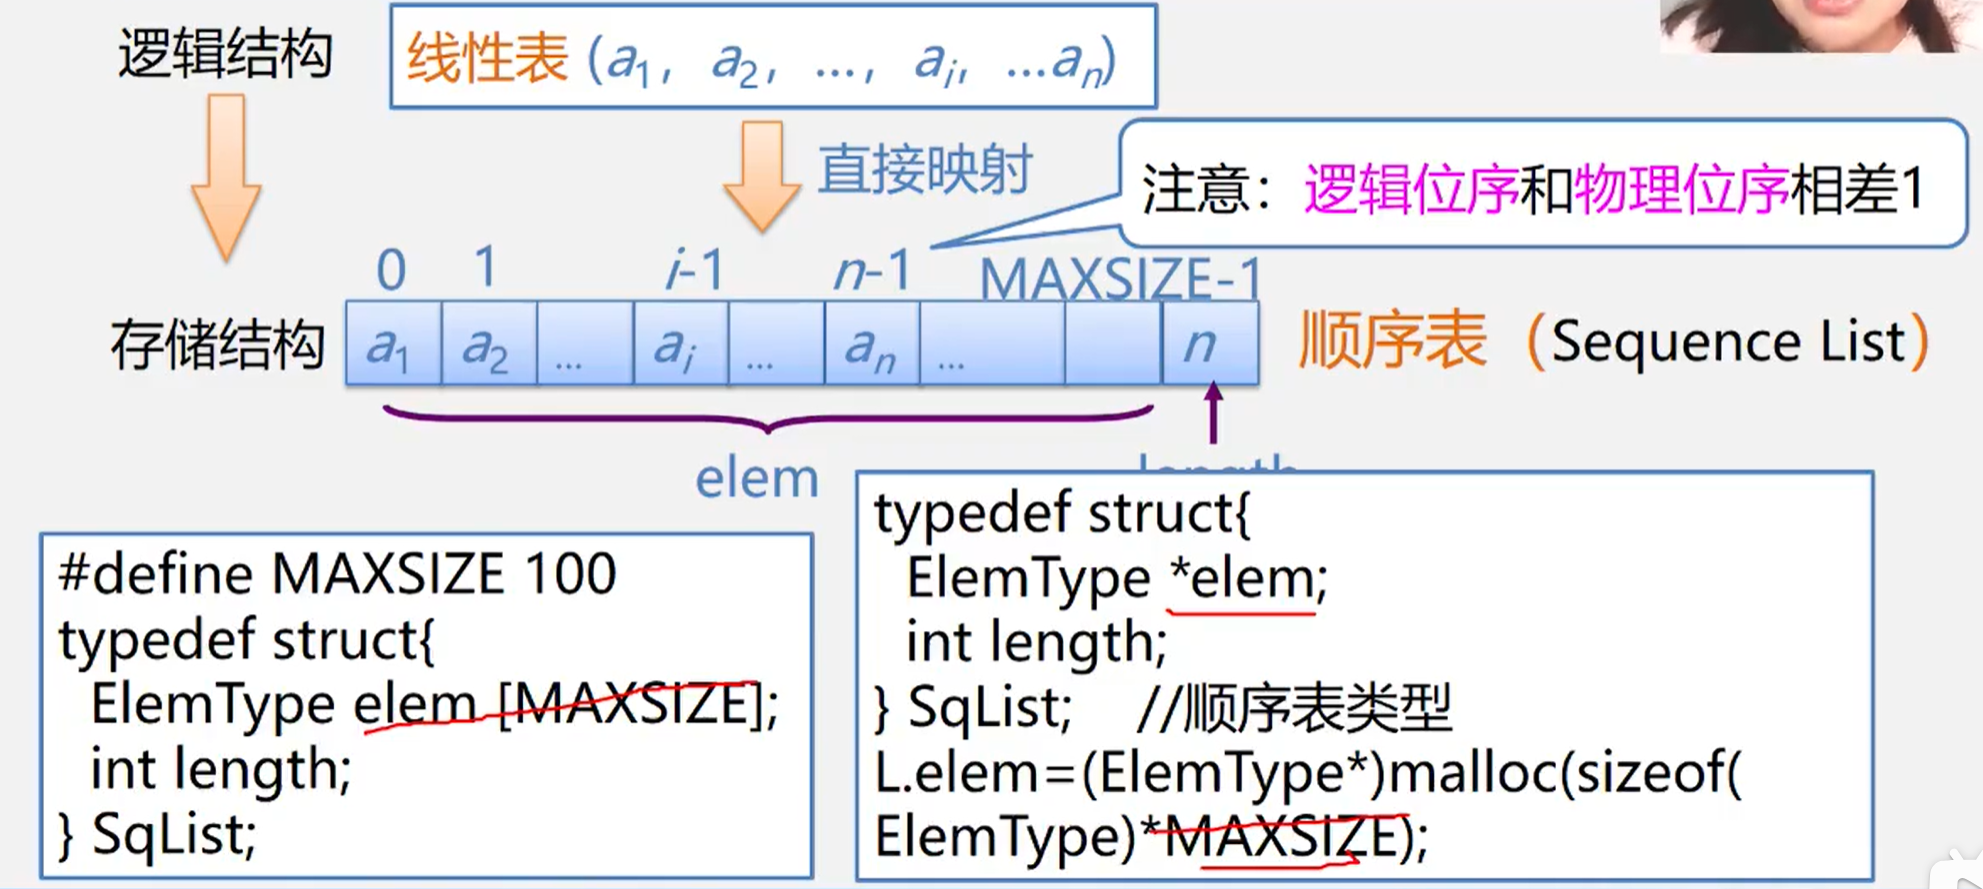This screenshot has width=1983, height=889.
Task: Click the 'MAXSIZE-1' index label
Action: click(x=1121, y=278)
